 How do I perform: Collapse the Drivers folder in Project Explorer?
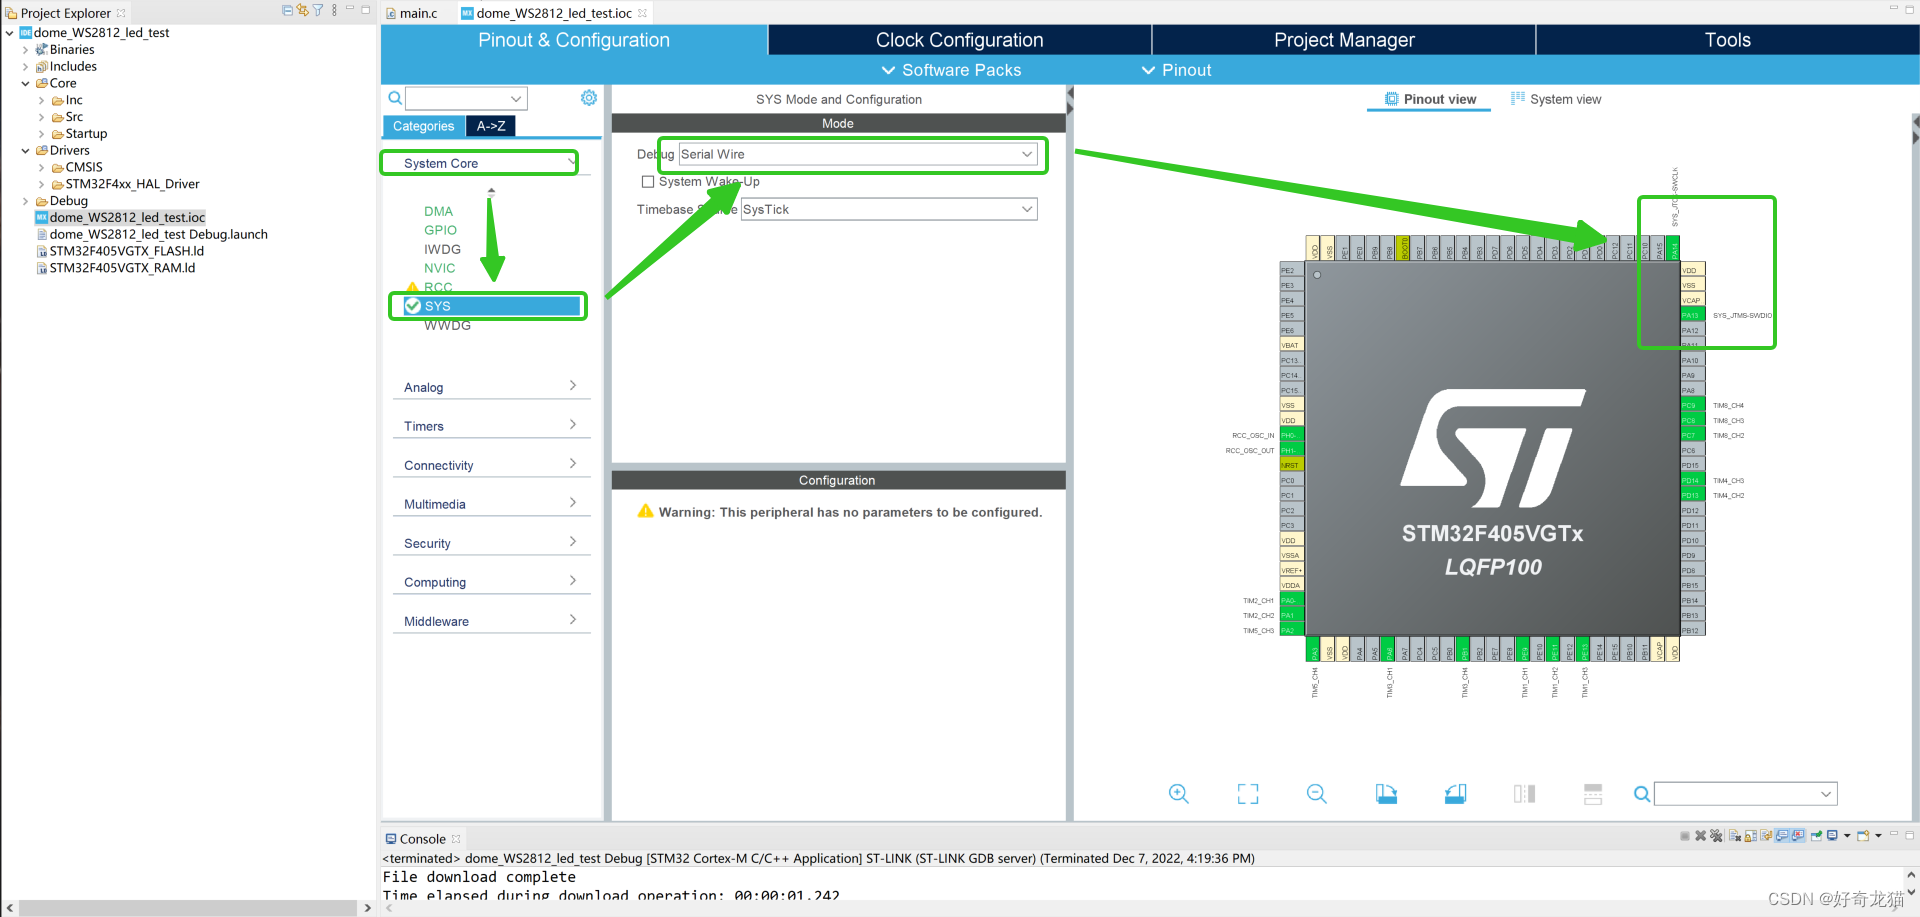click(25, 151)
